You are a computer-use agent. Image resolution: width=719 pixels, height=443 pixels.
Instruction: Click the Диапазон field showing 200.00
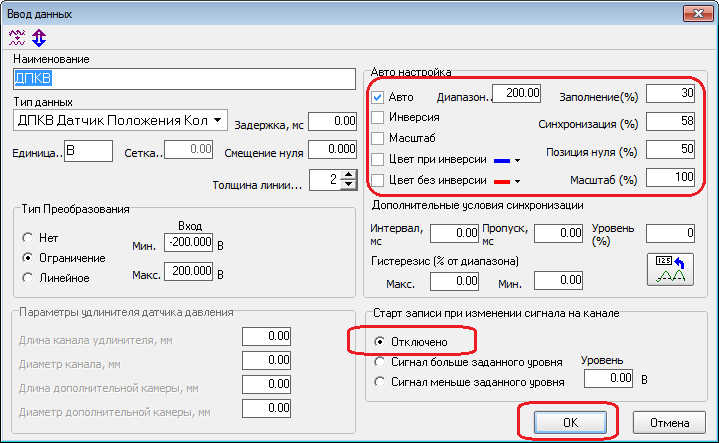pyautogui.click(x=516, y=94)
